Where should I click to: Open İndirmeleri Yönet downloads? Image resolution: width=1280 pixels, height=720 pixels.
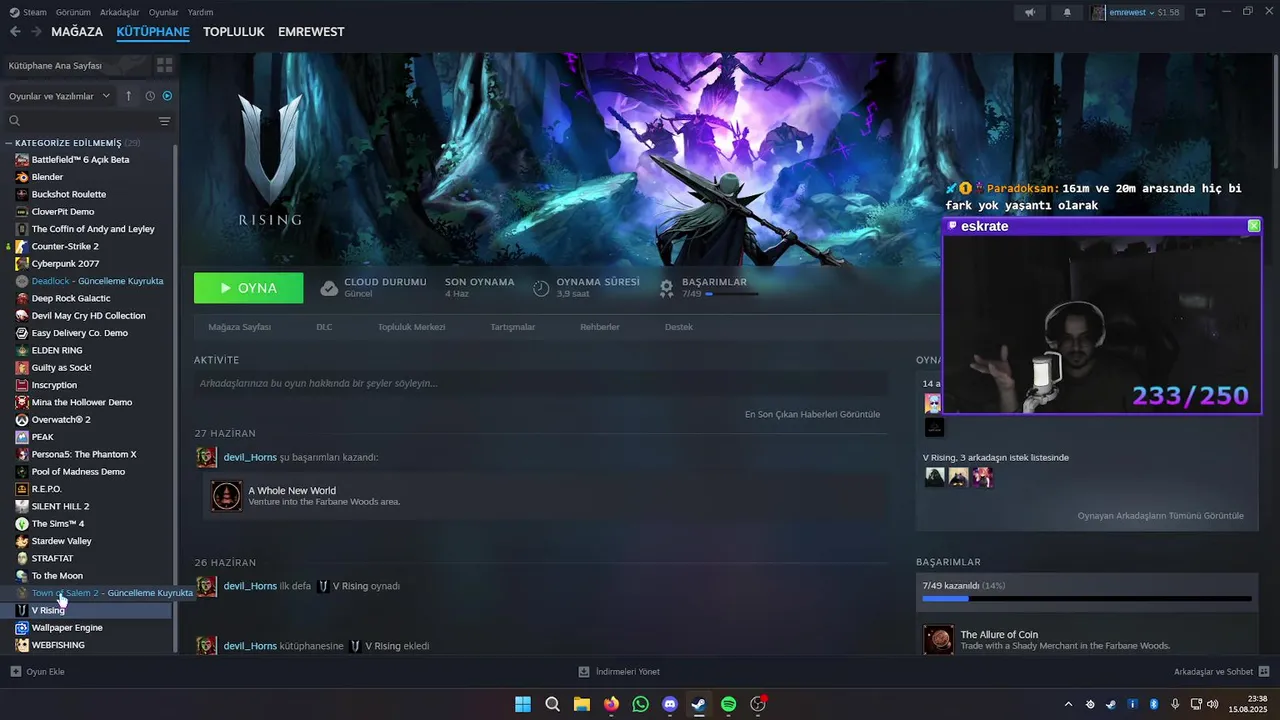619,672
